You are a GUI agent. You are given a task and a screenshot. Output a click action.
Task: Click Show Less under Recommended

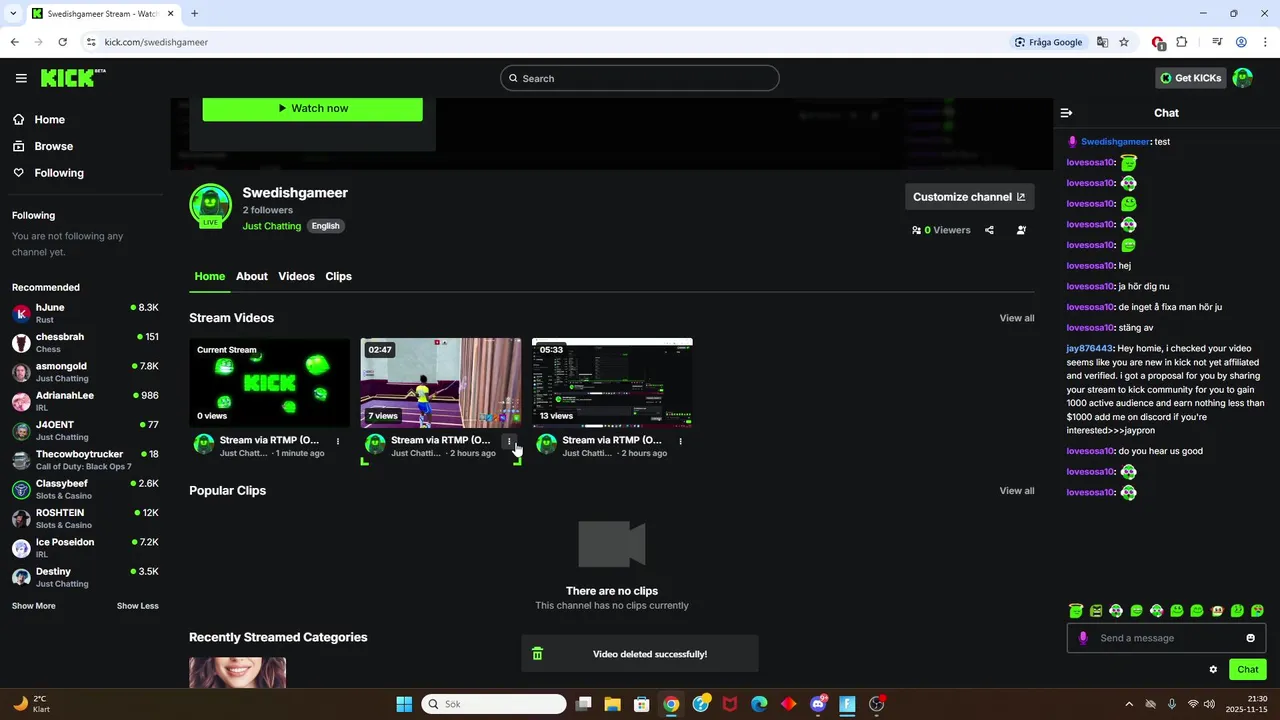tap(138, 606)
